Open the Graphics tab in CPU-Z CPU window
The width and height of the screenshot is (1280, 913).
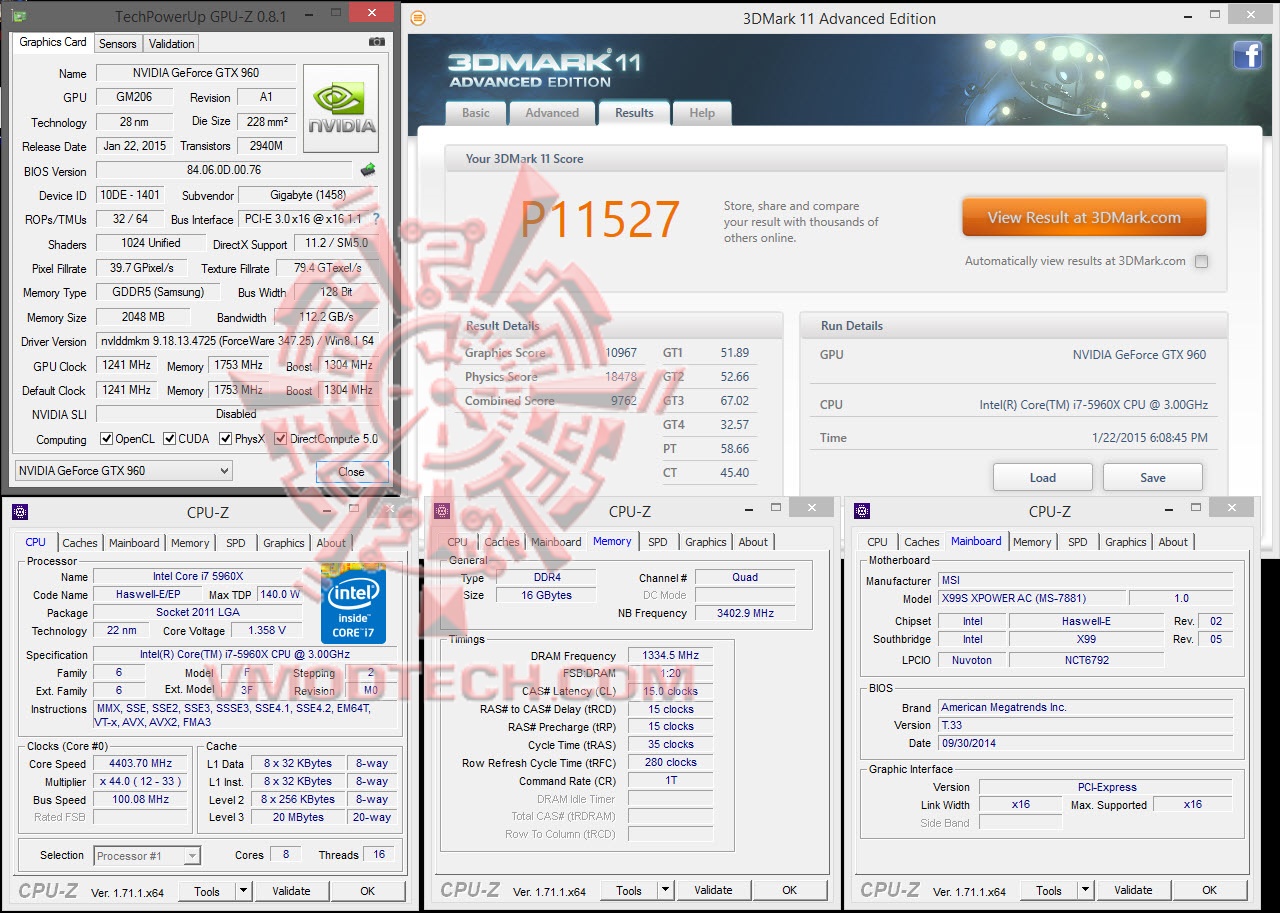pyautogui.click(x=284, y=543)
